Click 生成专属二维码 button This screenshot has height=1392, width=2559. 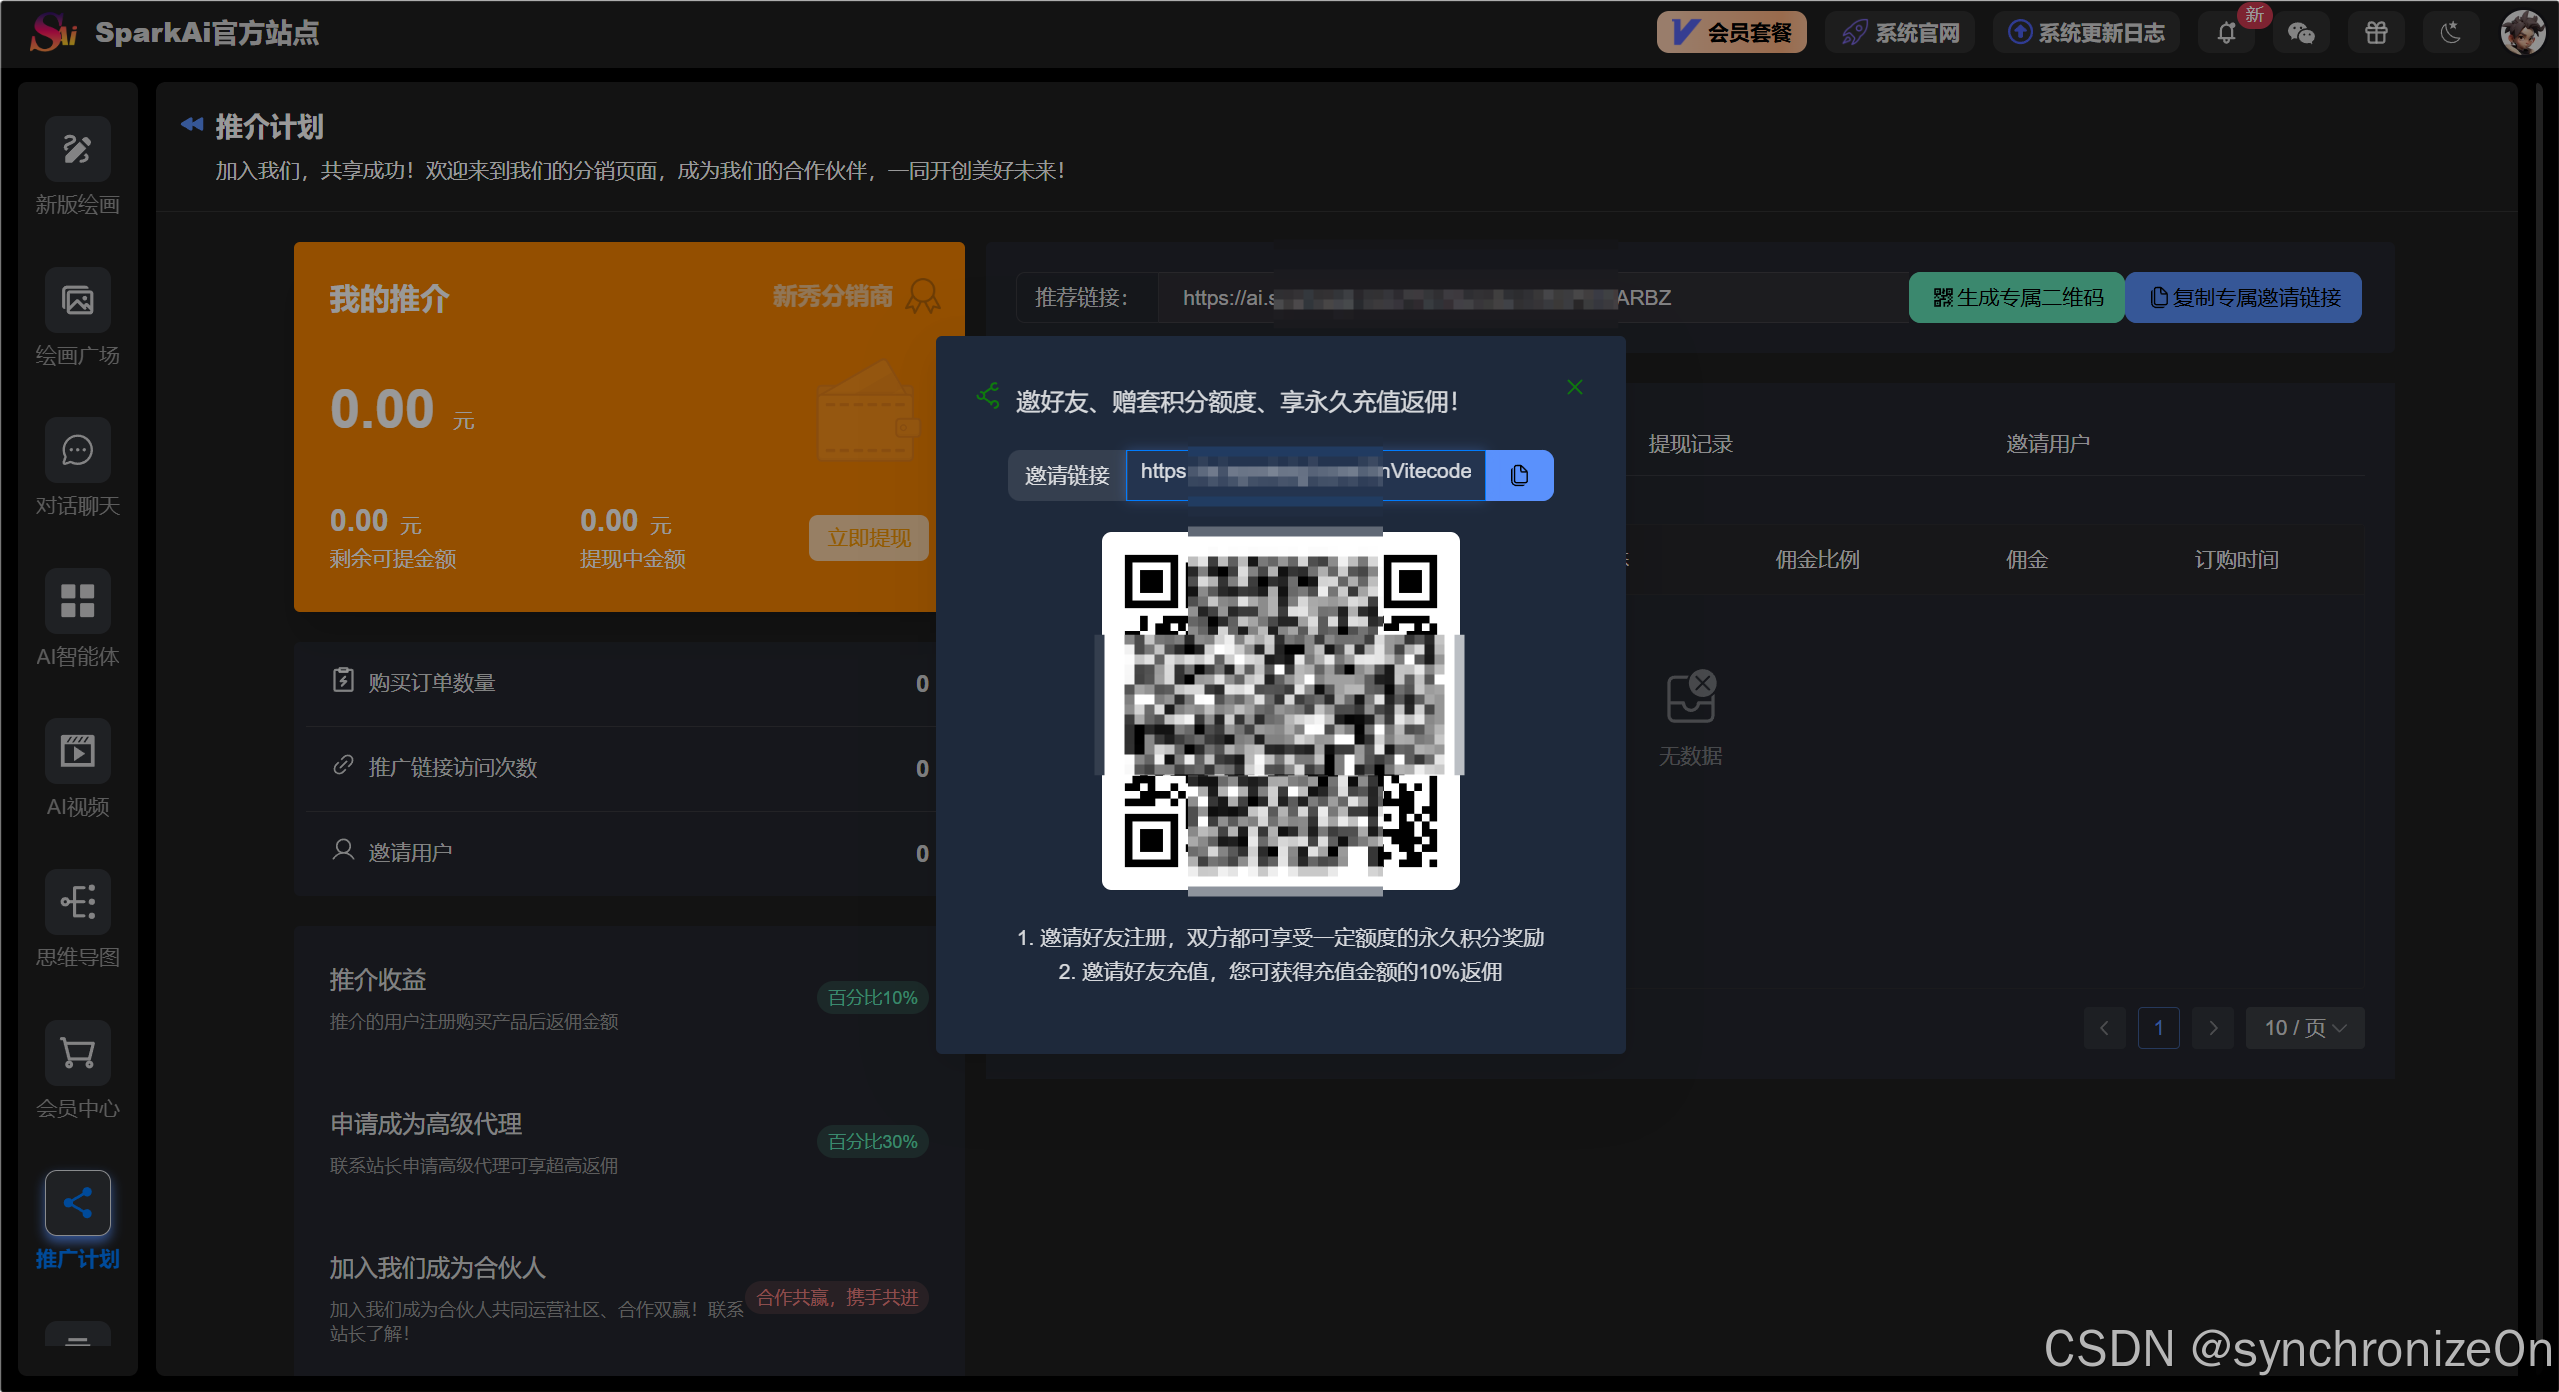point(2016,298)
